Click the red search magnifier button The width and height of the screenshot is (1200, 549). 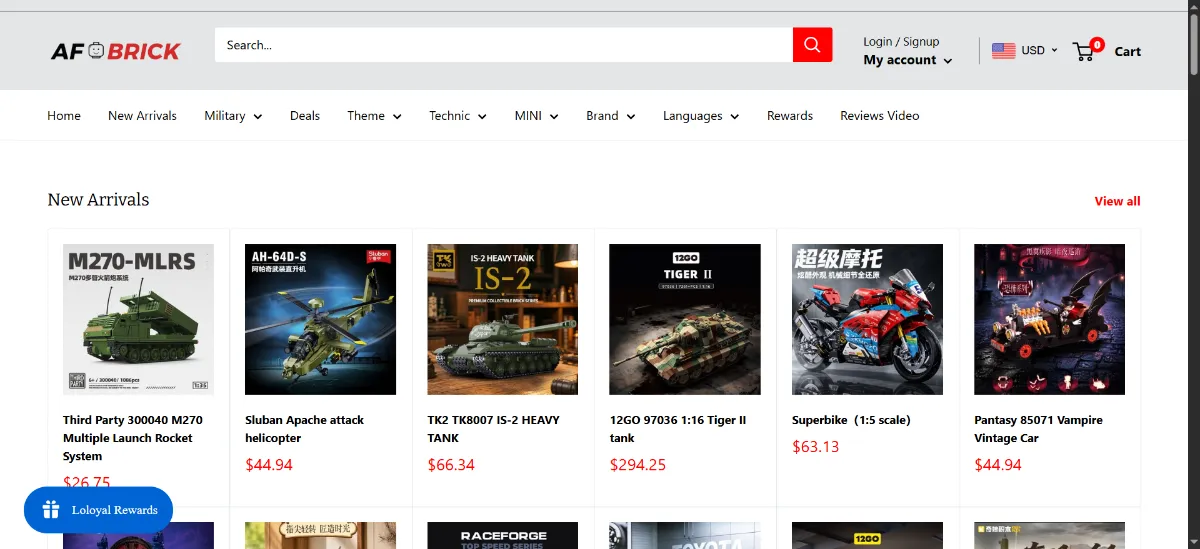point(812,45)
